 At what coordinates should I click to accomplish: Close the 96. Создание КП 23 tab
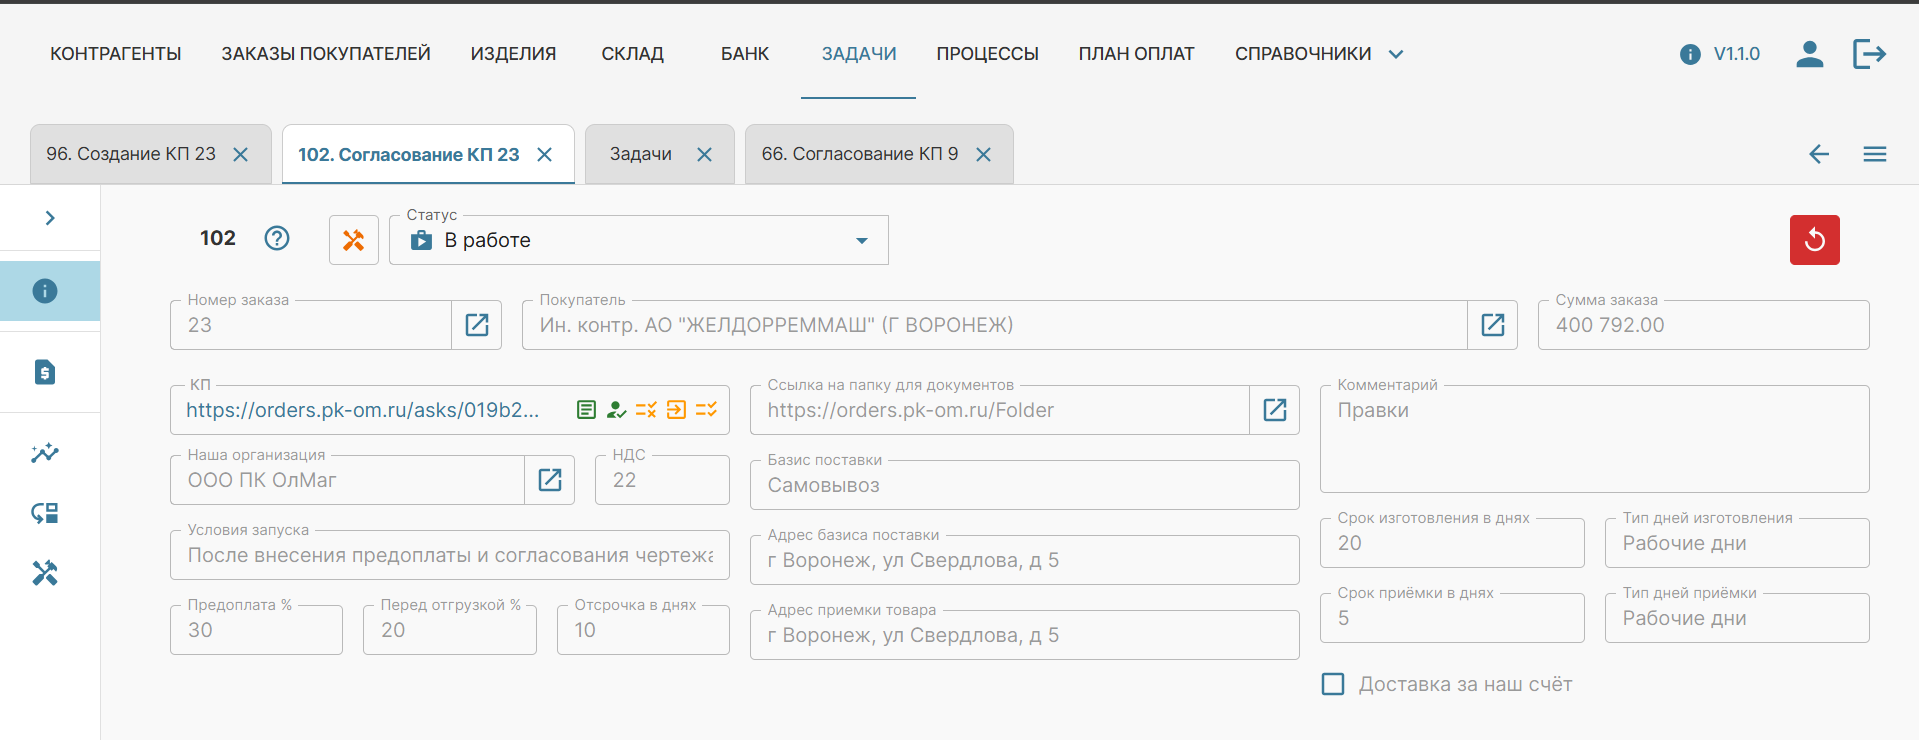(x=241, y=154)
